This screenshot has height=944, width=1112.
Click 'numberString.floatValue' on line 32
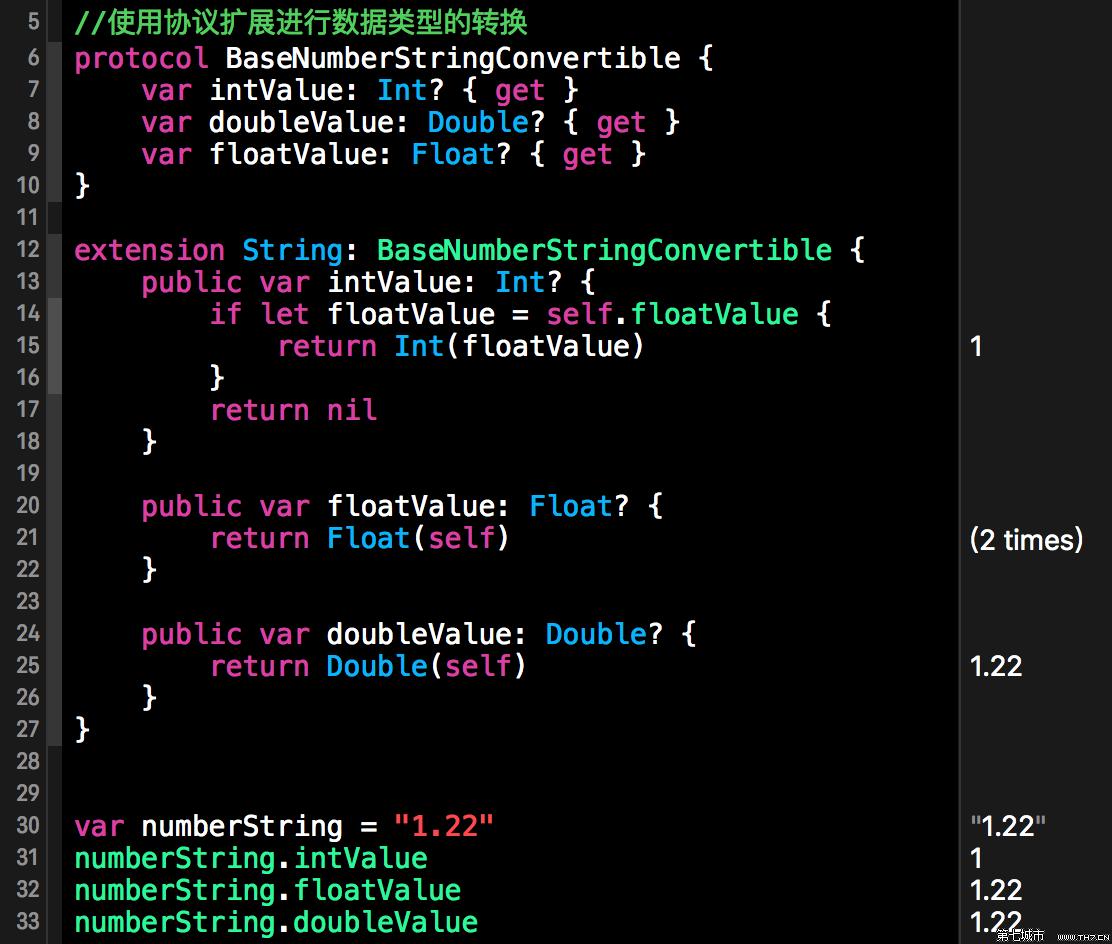pyautogui.click(x=268, y=890)
